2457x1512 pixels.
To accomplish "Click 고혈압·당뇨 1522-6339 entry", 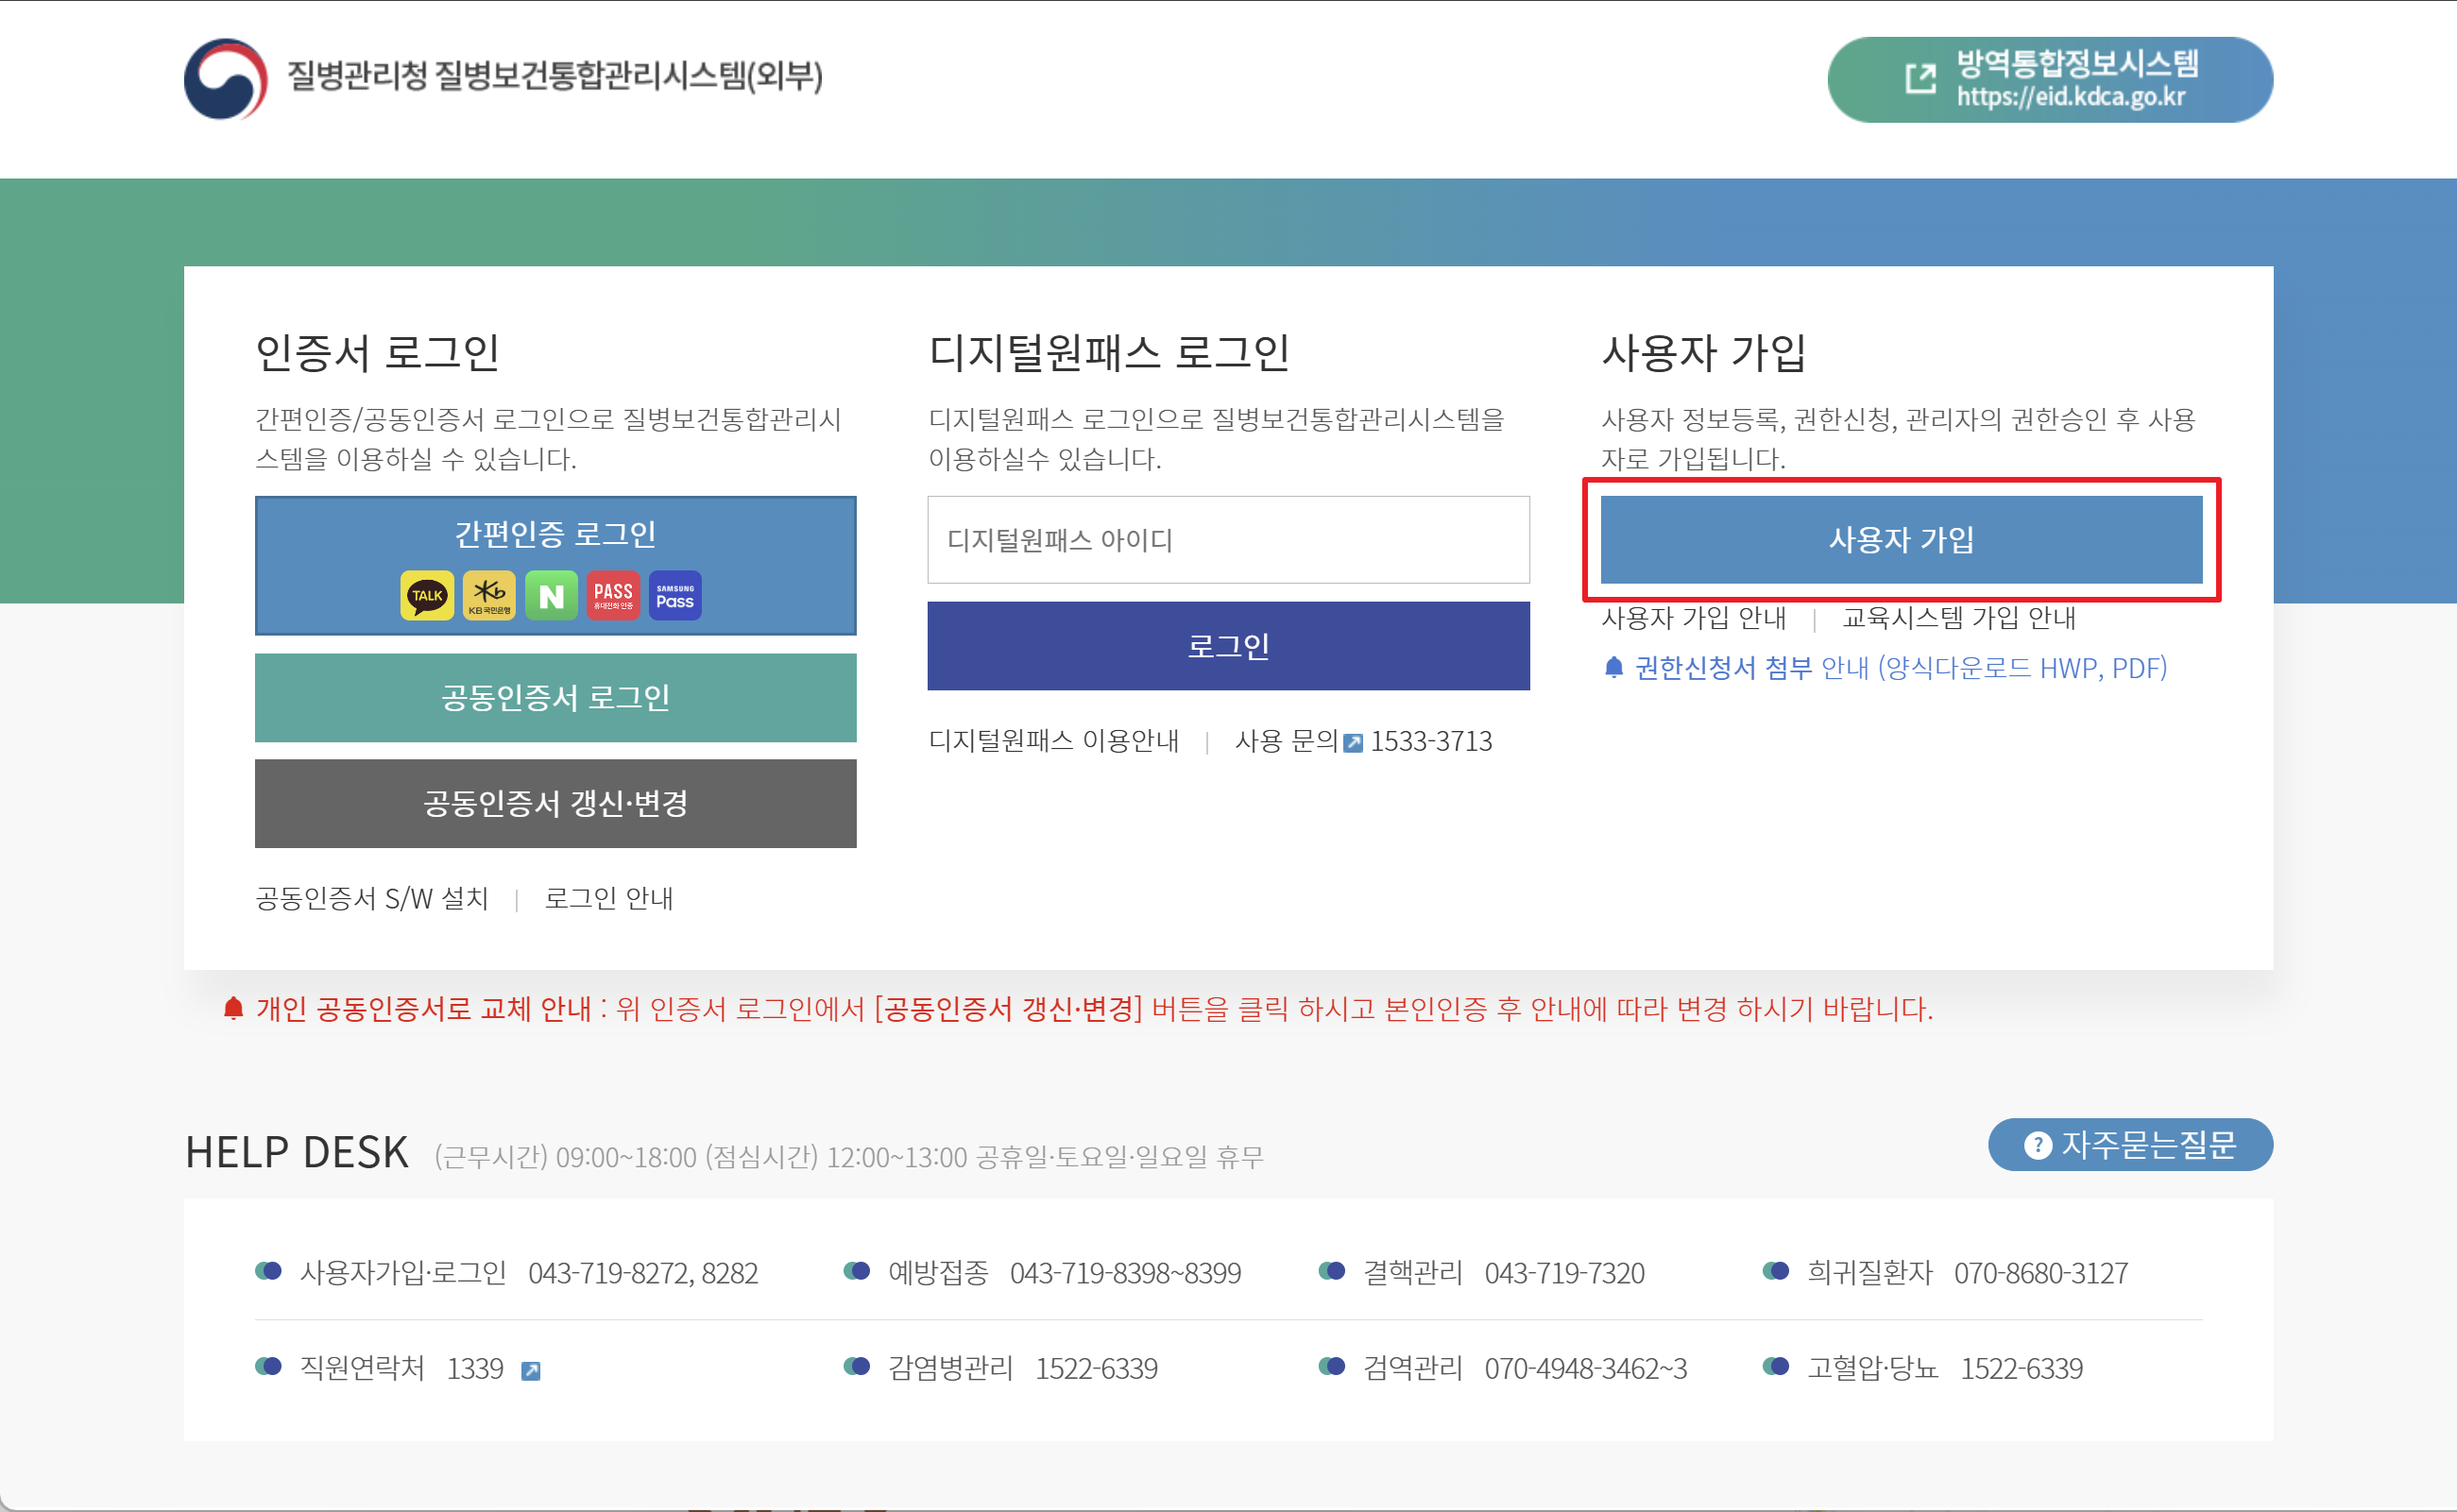I will [x=1923, y=1369].
